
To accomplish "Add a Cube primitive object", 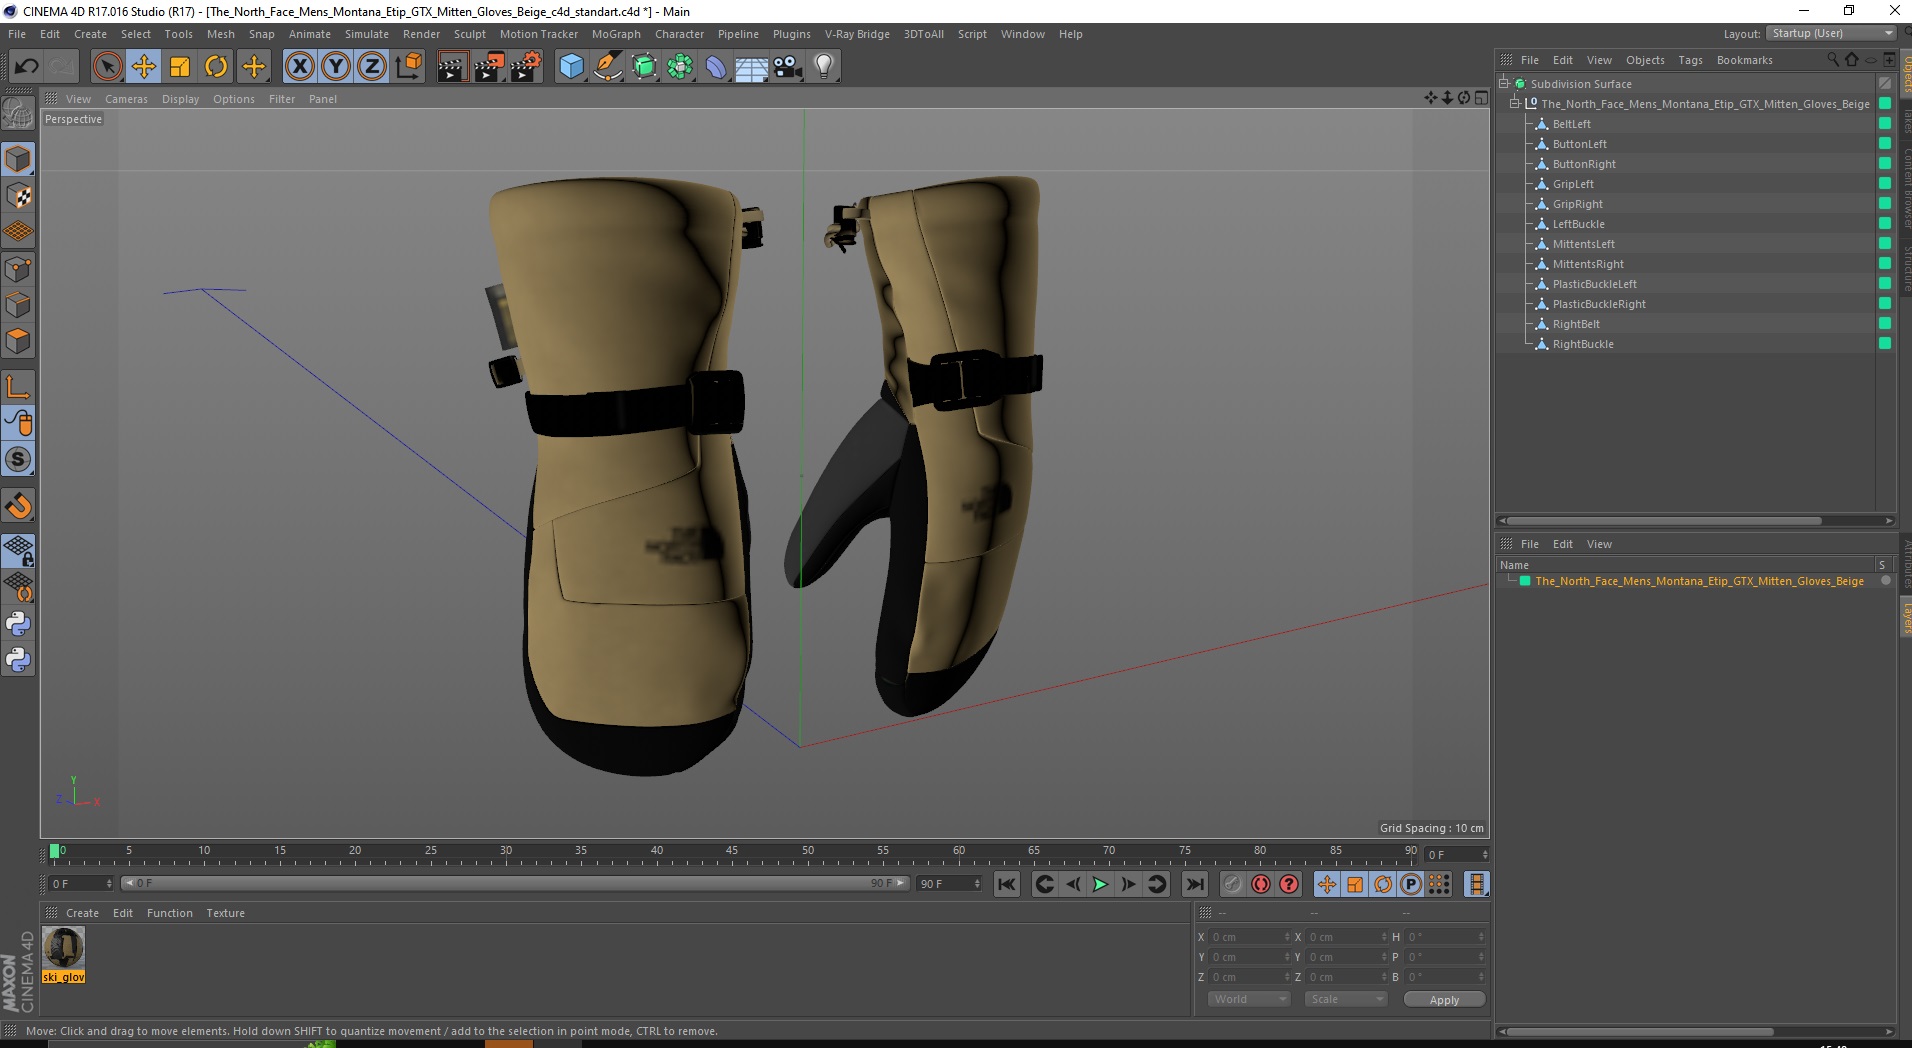I will pyautogui.click(x=571, y=67).
